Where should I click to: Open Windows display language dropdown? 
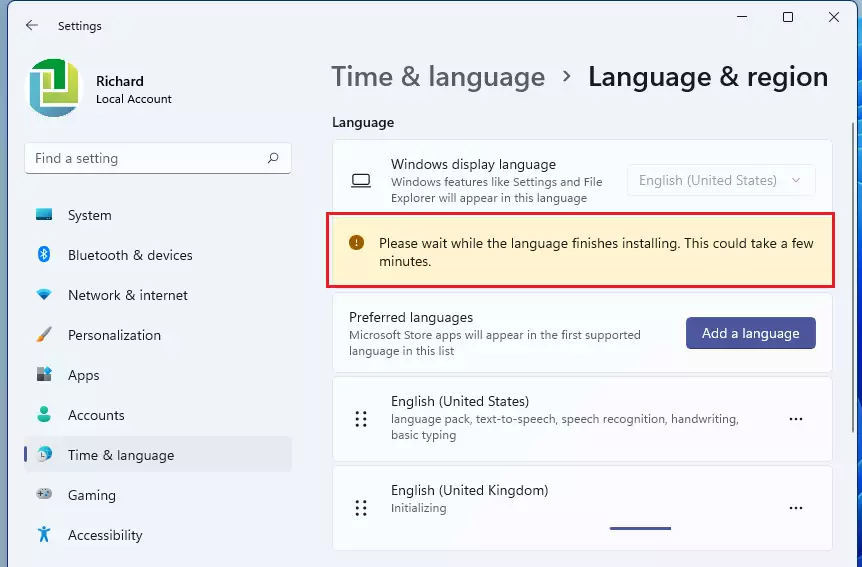click(x=721, y=180)
